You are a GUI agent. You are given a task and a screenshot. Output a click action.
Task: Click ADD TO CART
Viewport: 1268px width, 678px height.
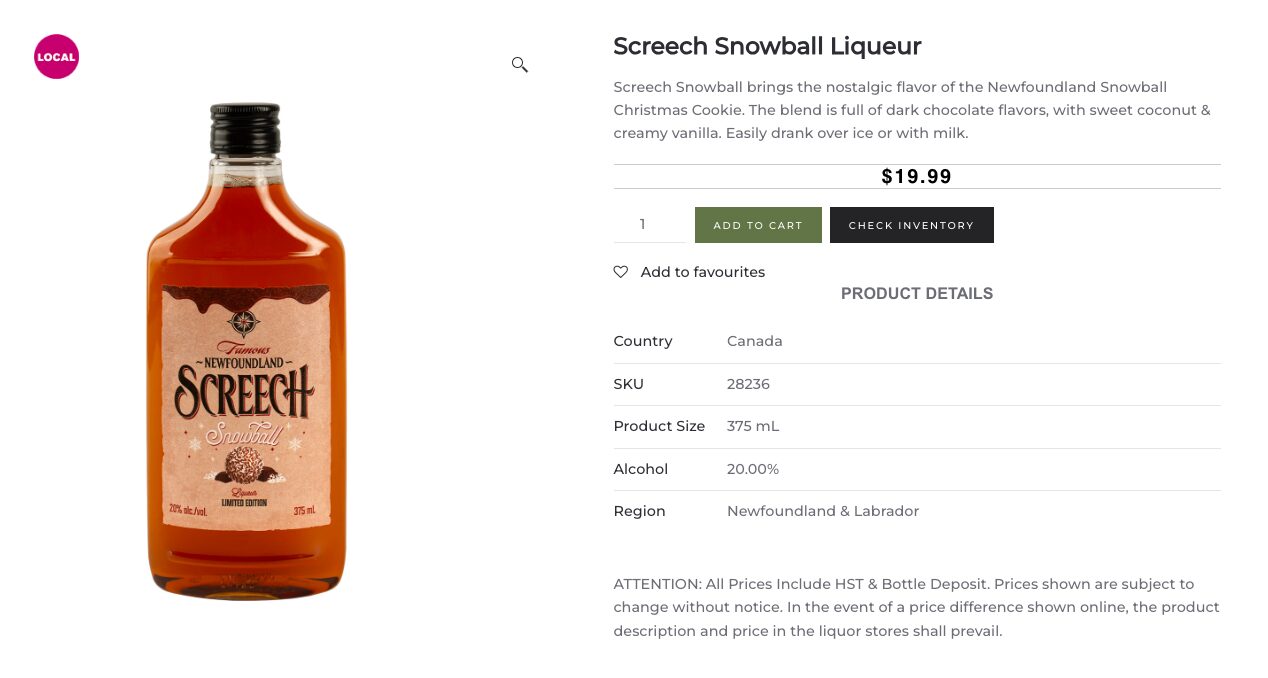click(x=758, y=225)
